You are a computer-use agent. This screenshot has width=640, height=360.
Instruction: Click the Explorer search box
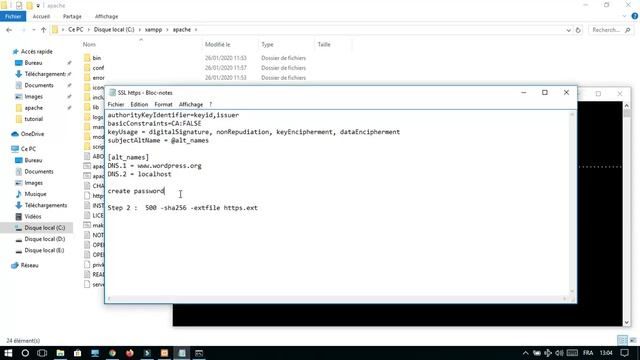[x=611, y=30]
